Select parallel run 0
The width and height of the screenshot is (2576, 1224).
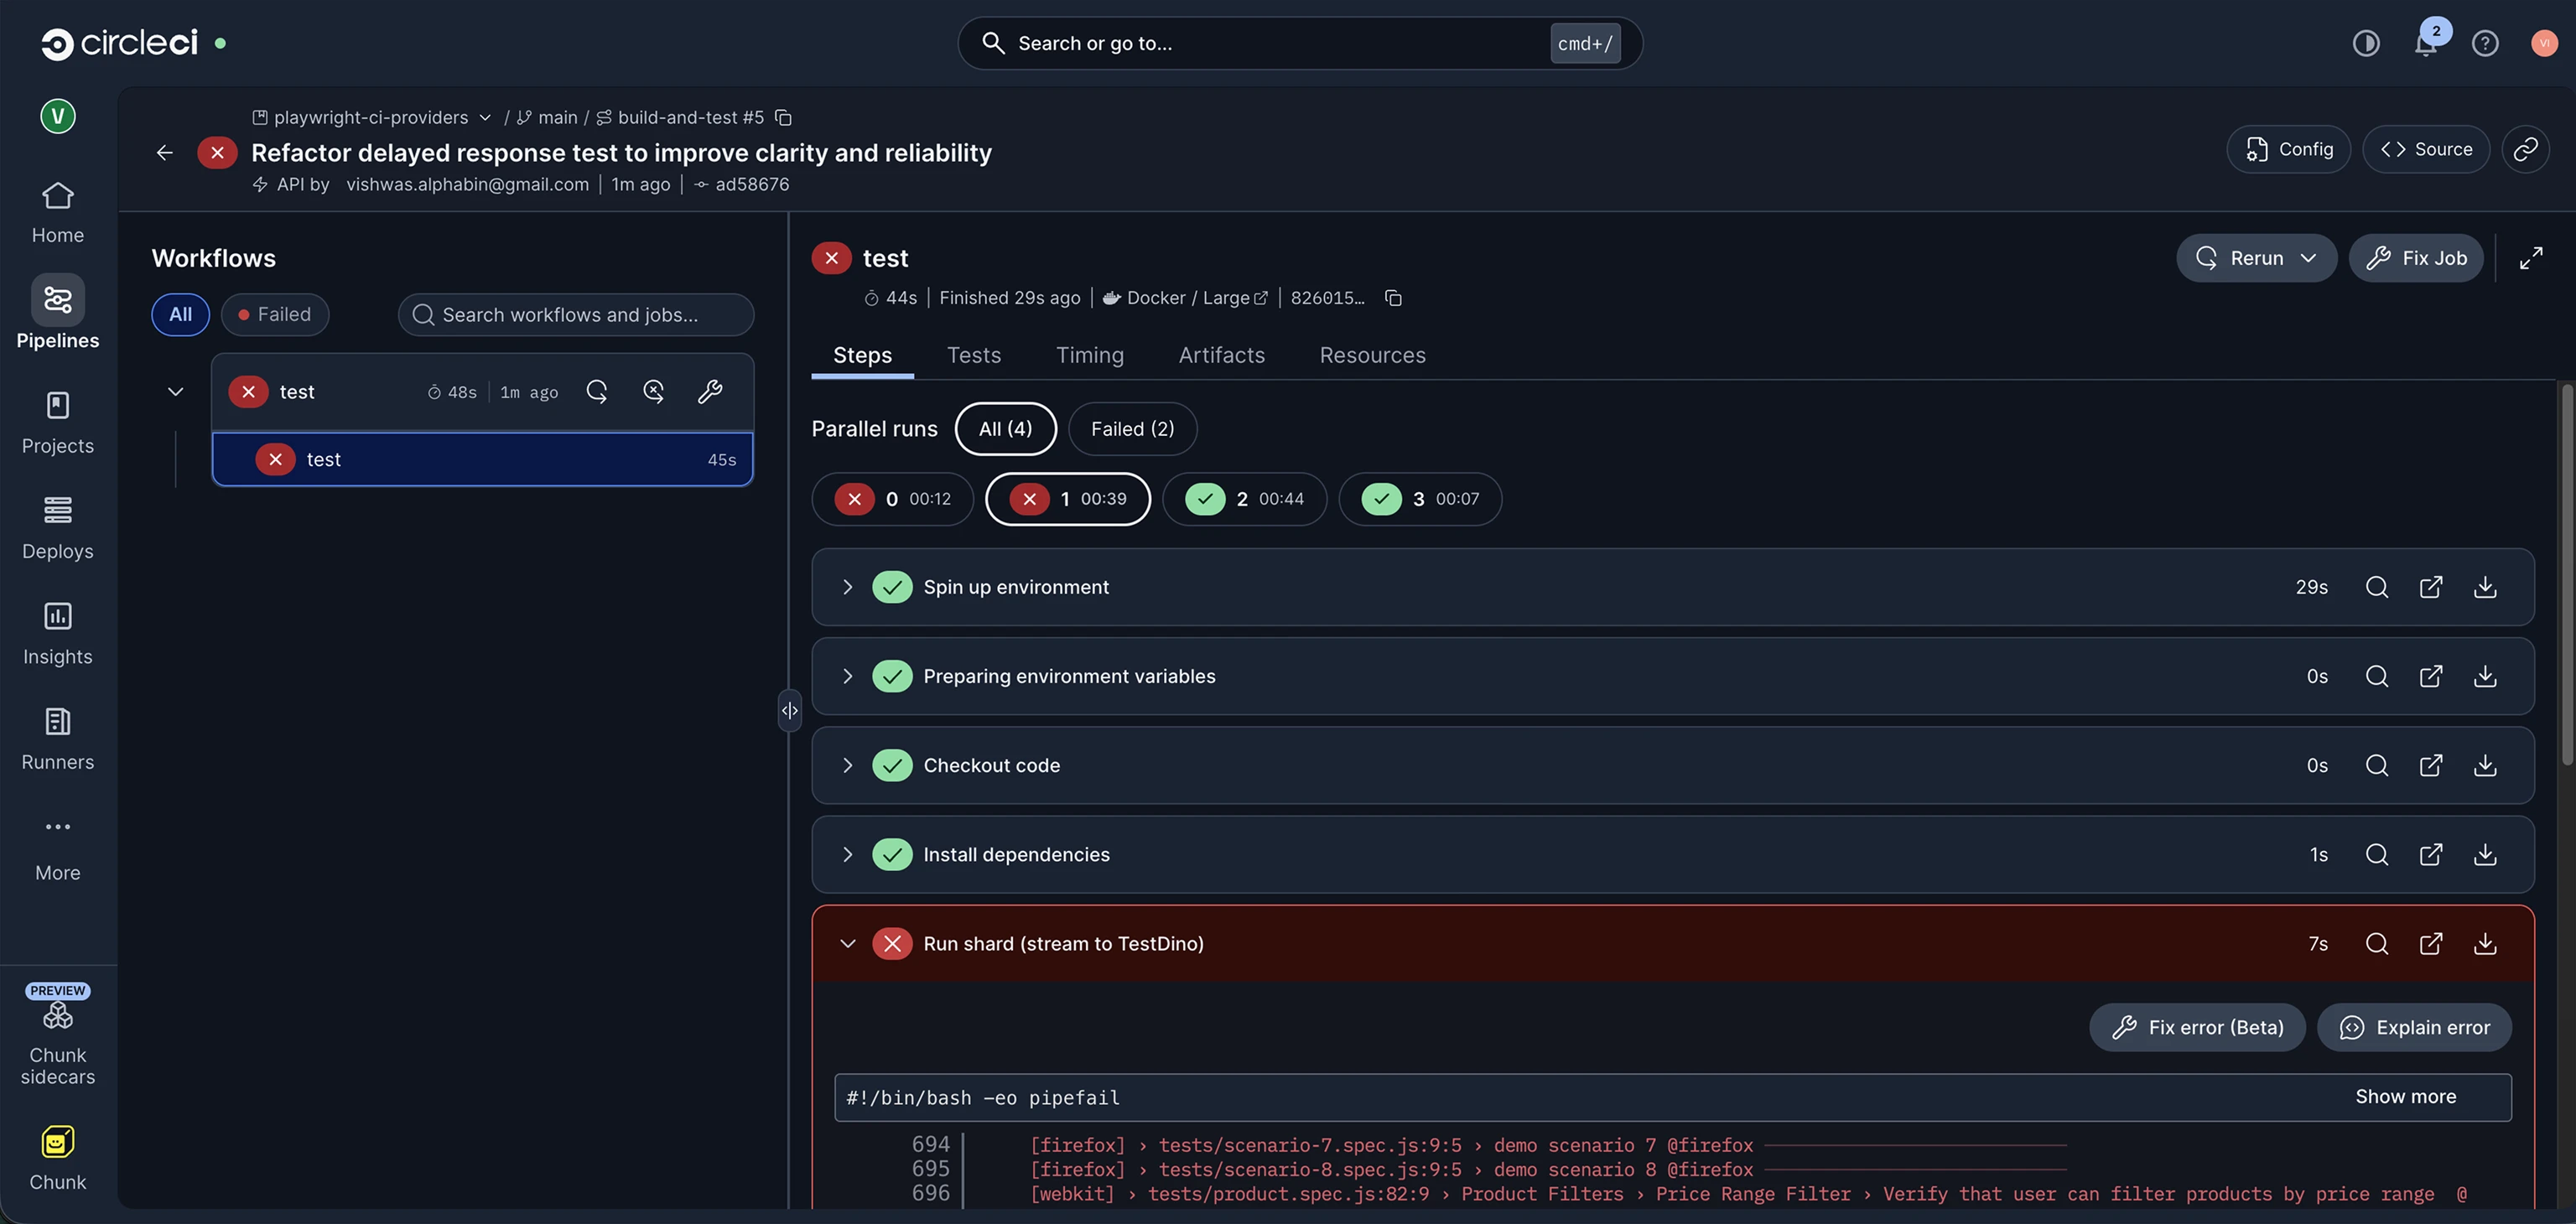[x=892, y=498]
